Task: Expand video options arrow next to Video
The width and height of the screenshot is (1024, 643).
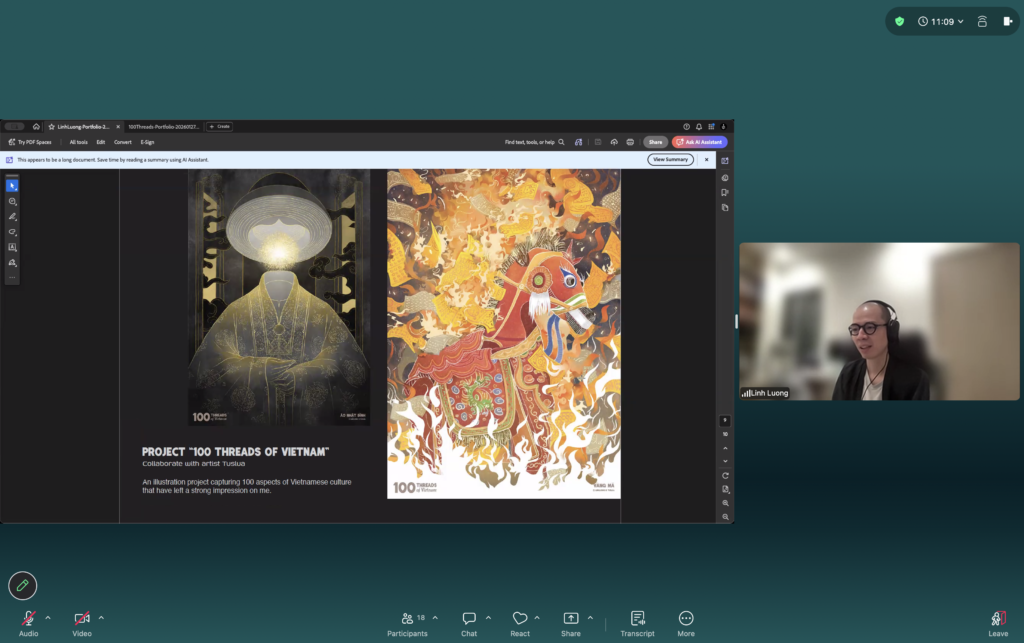Action: 101,618
